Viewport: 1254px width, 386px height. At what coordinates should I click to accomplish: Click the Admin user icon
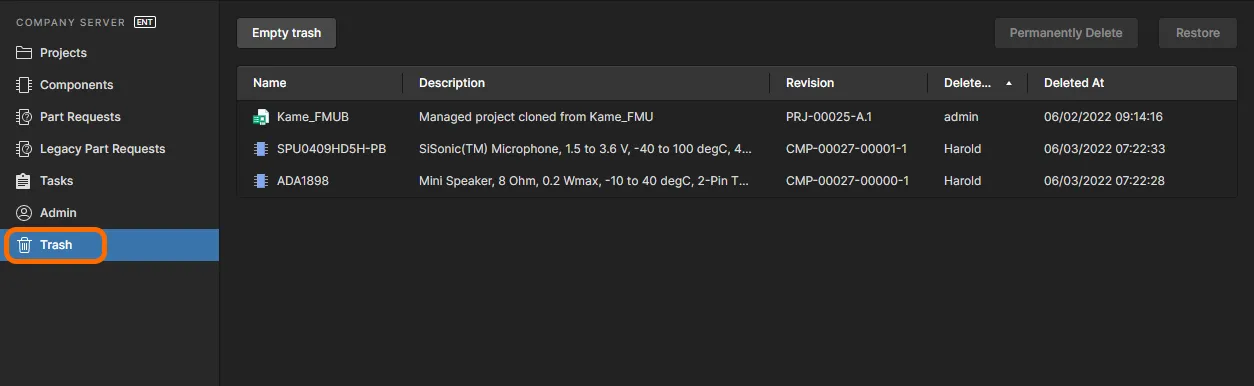[x=24, y=213]
